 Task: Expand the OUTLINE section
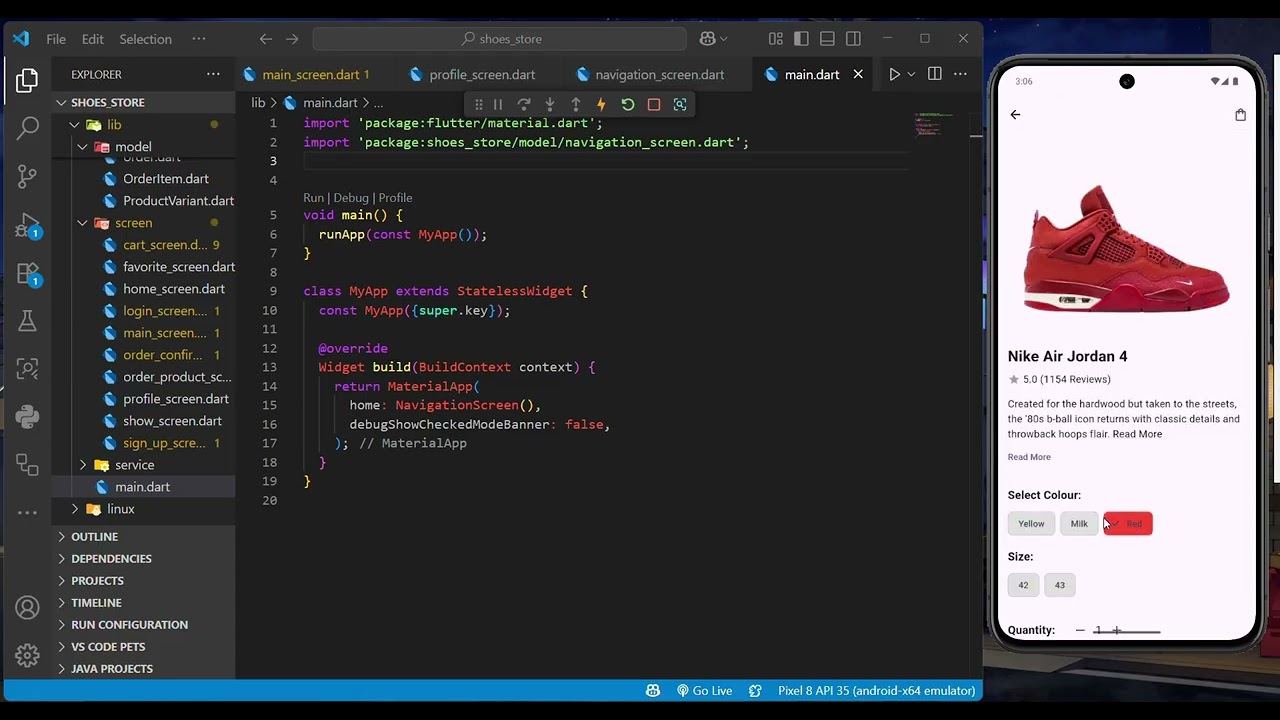tap(94, 537)
